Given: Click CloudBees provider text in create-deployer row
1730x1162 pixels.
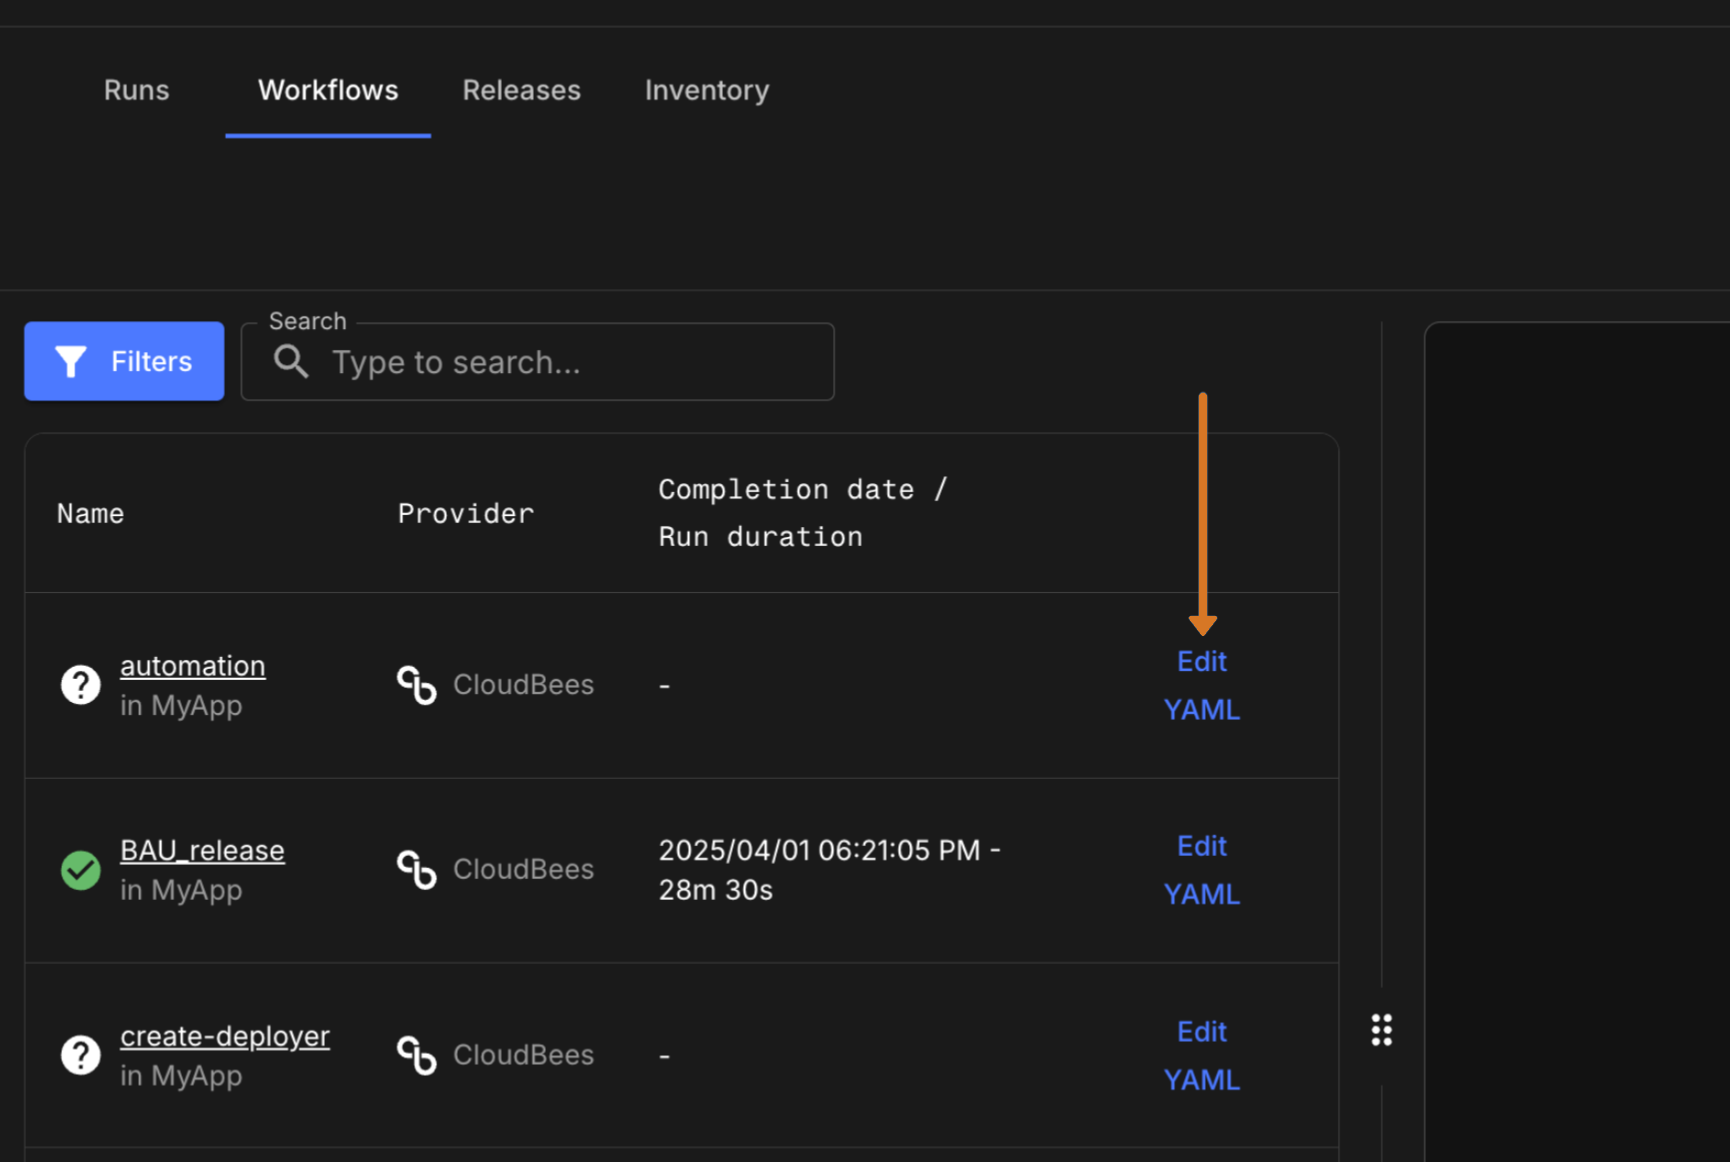Looking at the screenshot, I should (x=523, y=1055).
